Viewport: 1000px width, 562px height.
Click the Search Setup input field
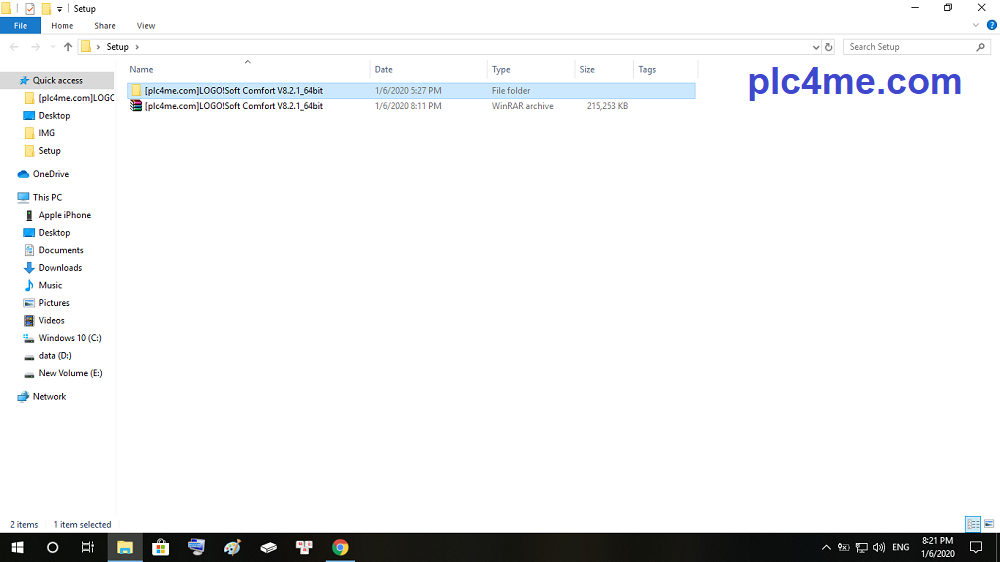coord(908,47)
